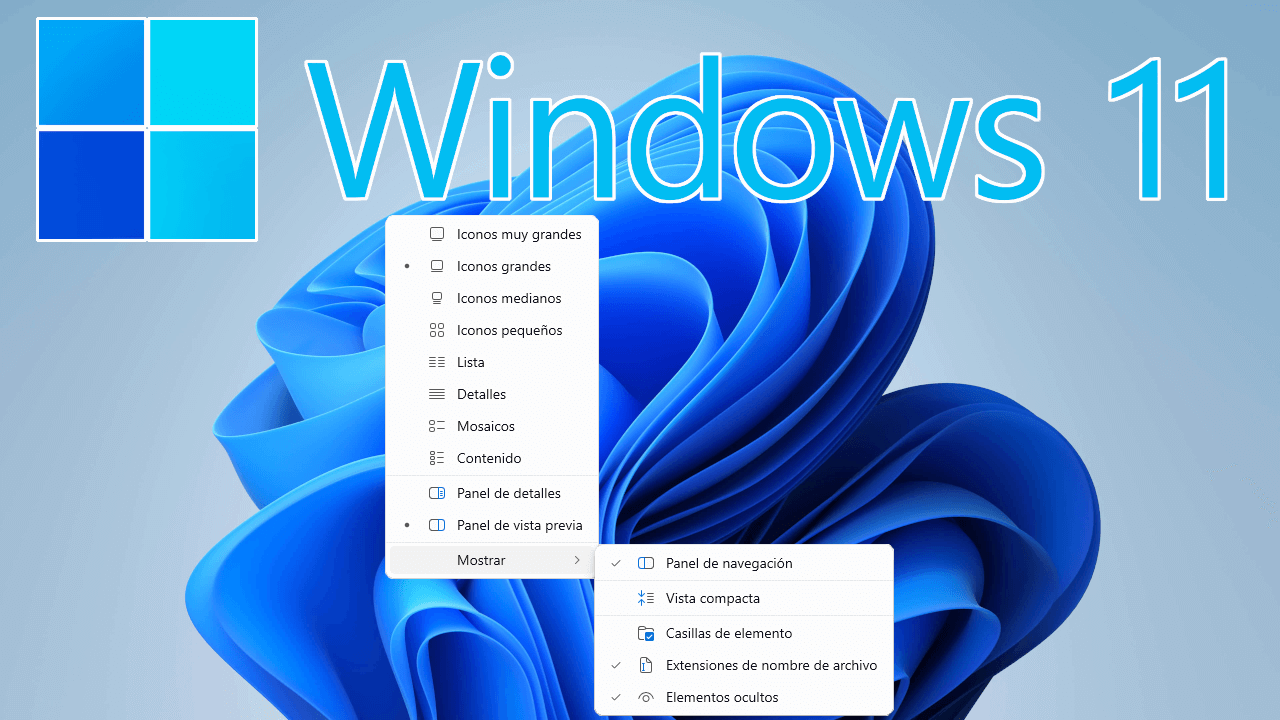Image resolution: width=1280 pixels, height=720 pixels.
Task: Choose the Iconos grandes view option
Action: pos(492,266)
